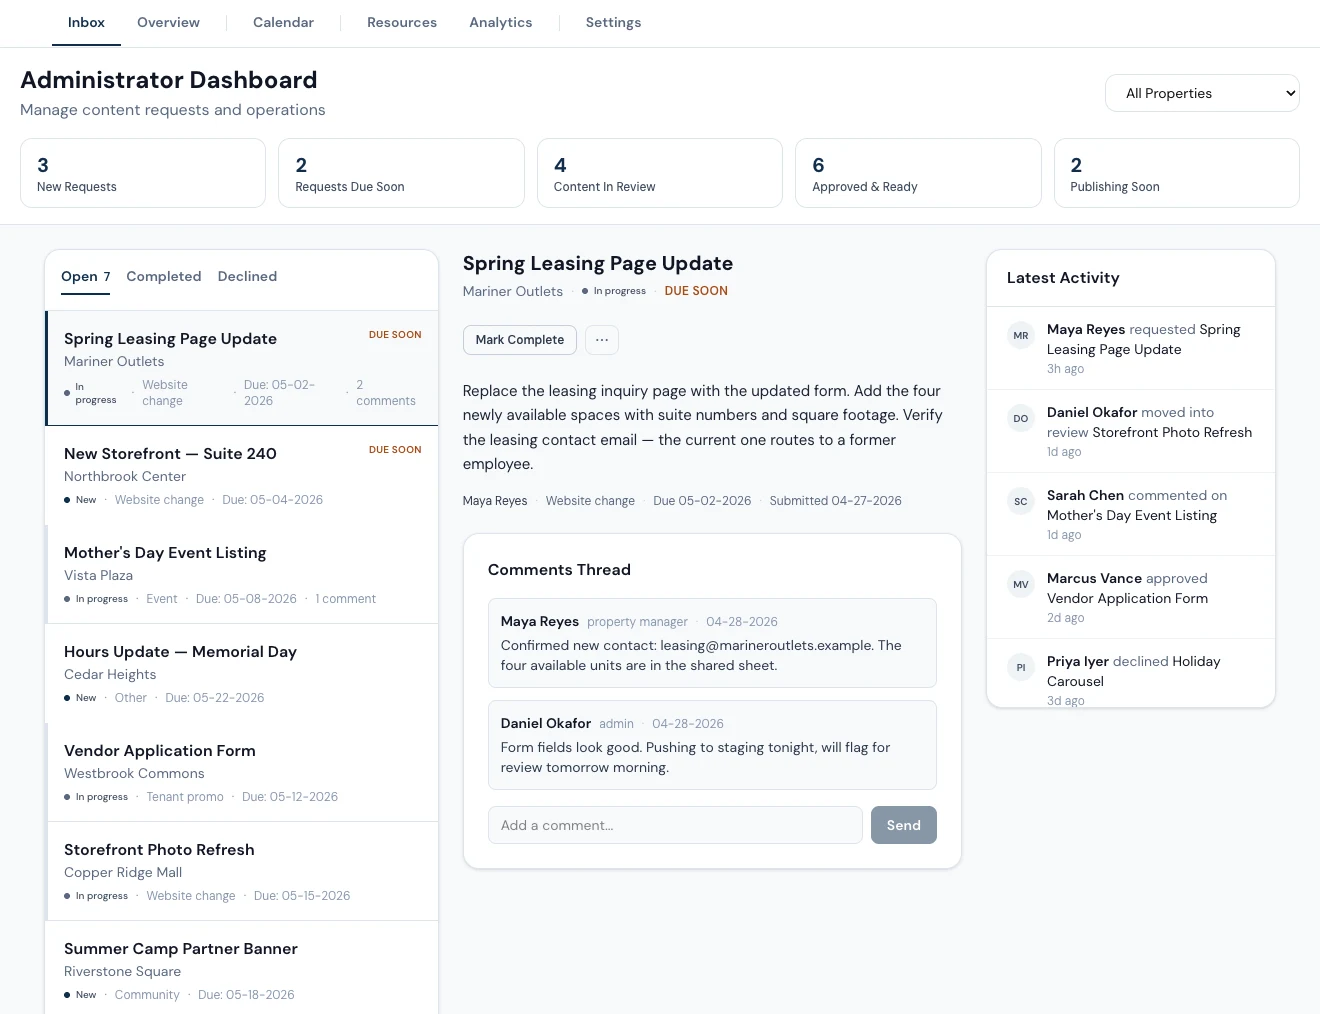Open the Hours Update — Memorial Day request
The width and height of the screenshot is (1320, 1014).
[x=242, y=674]
